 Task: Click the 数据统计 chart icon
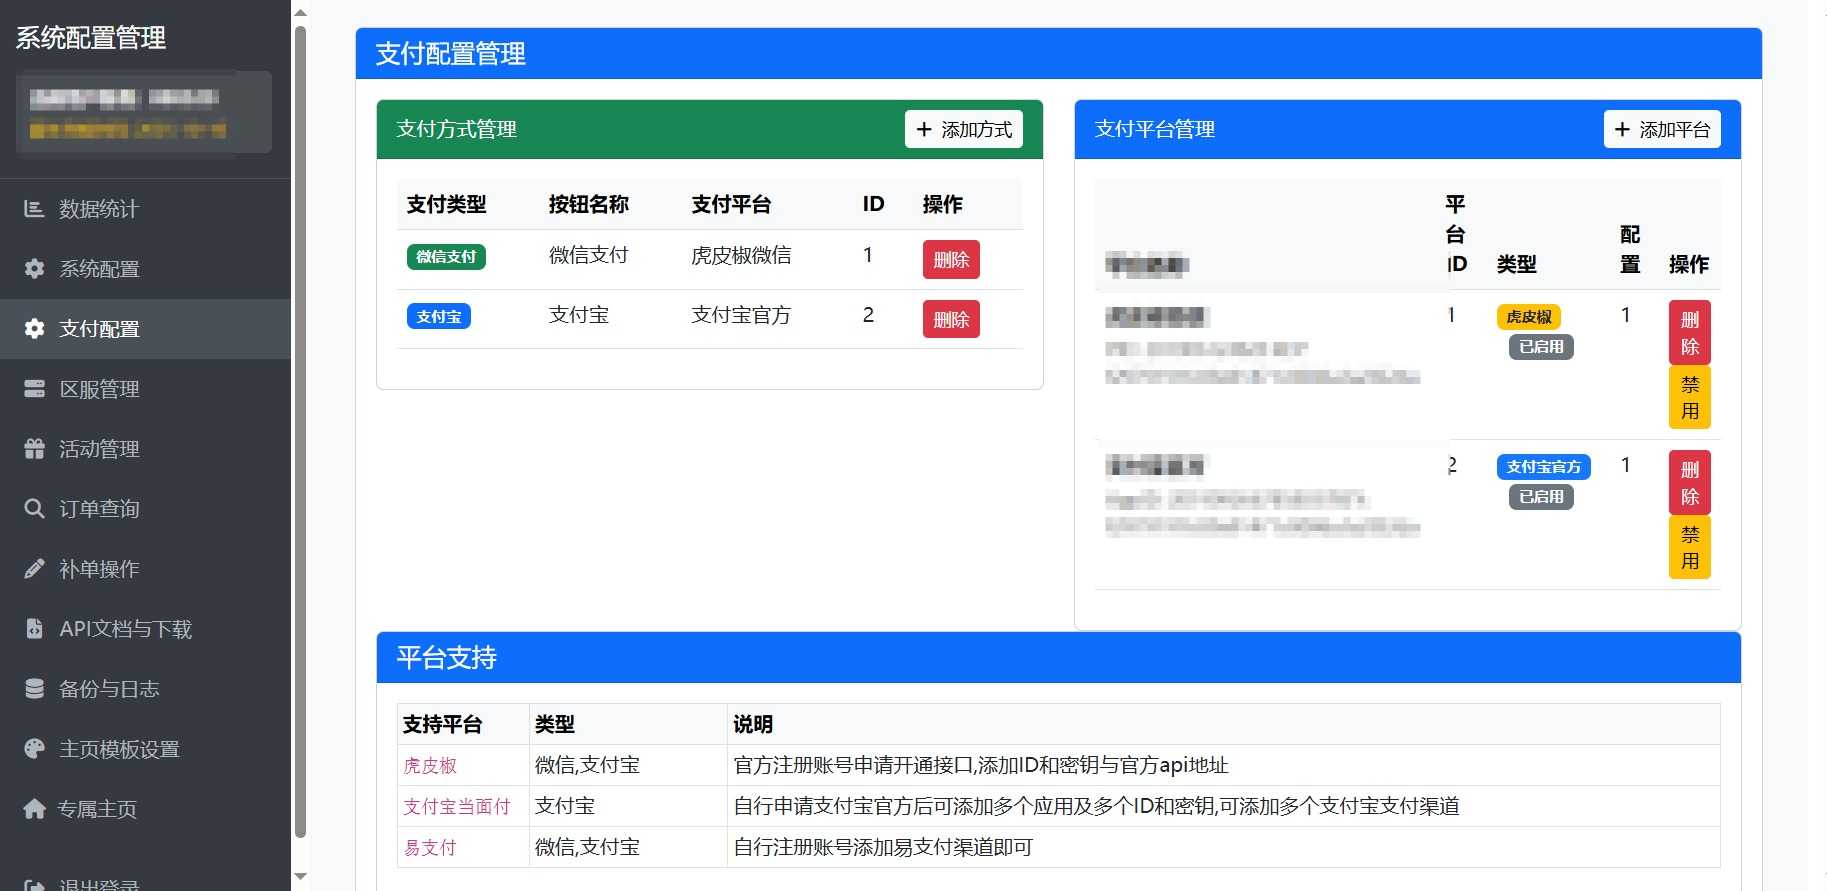pyautogui.click(x=34, y=209)
